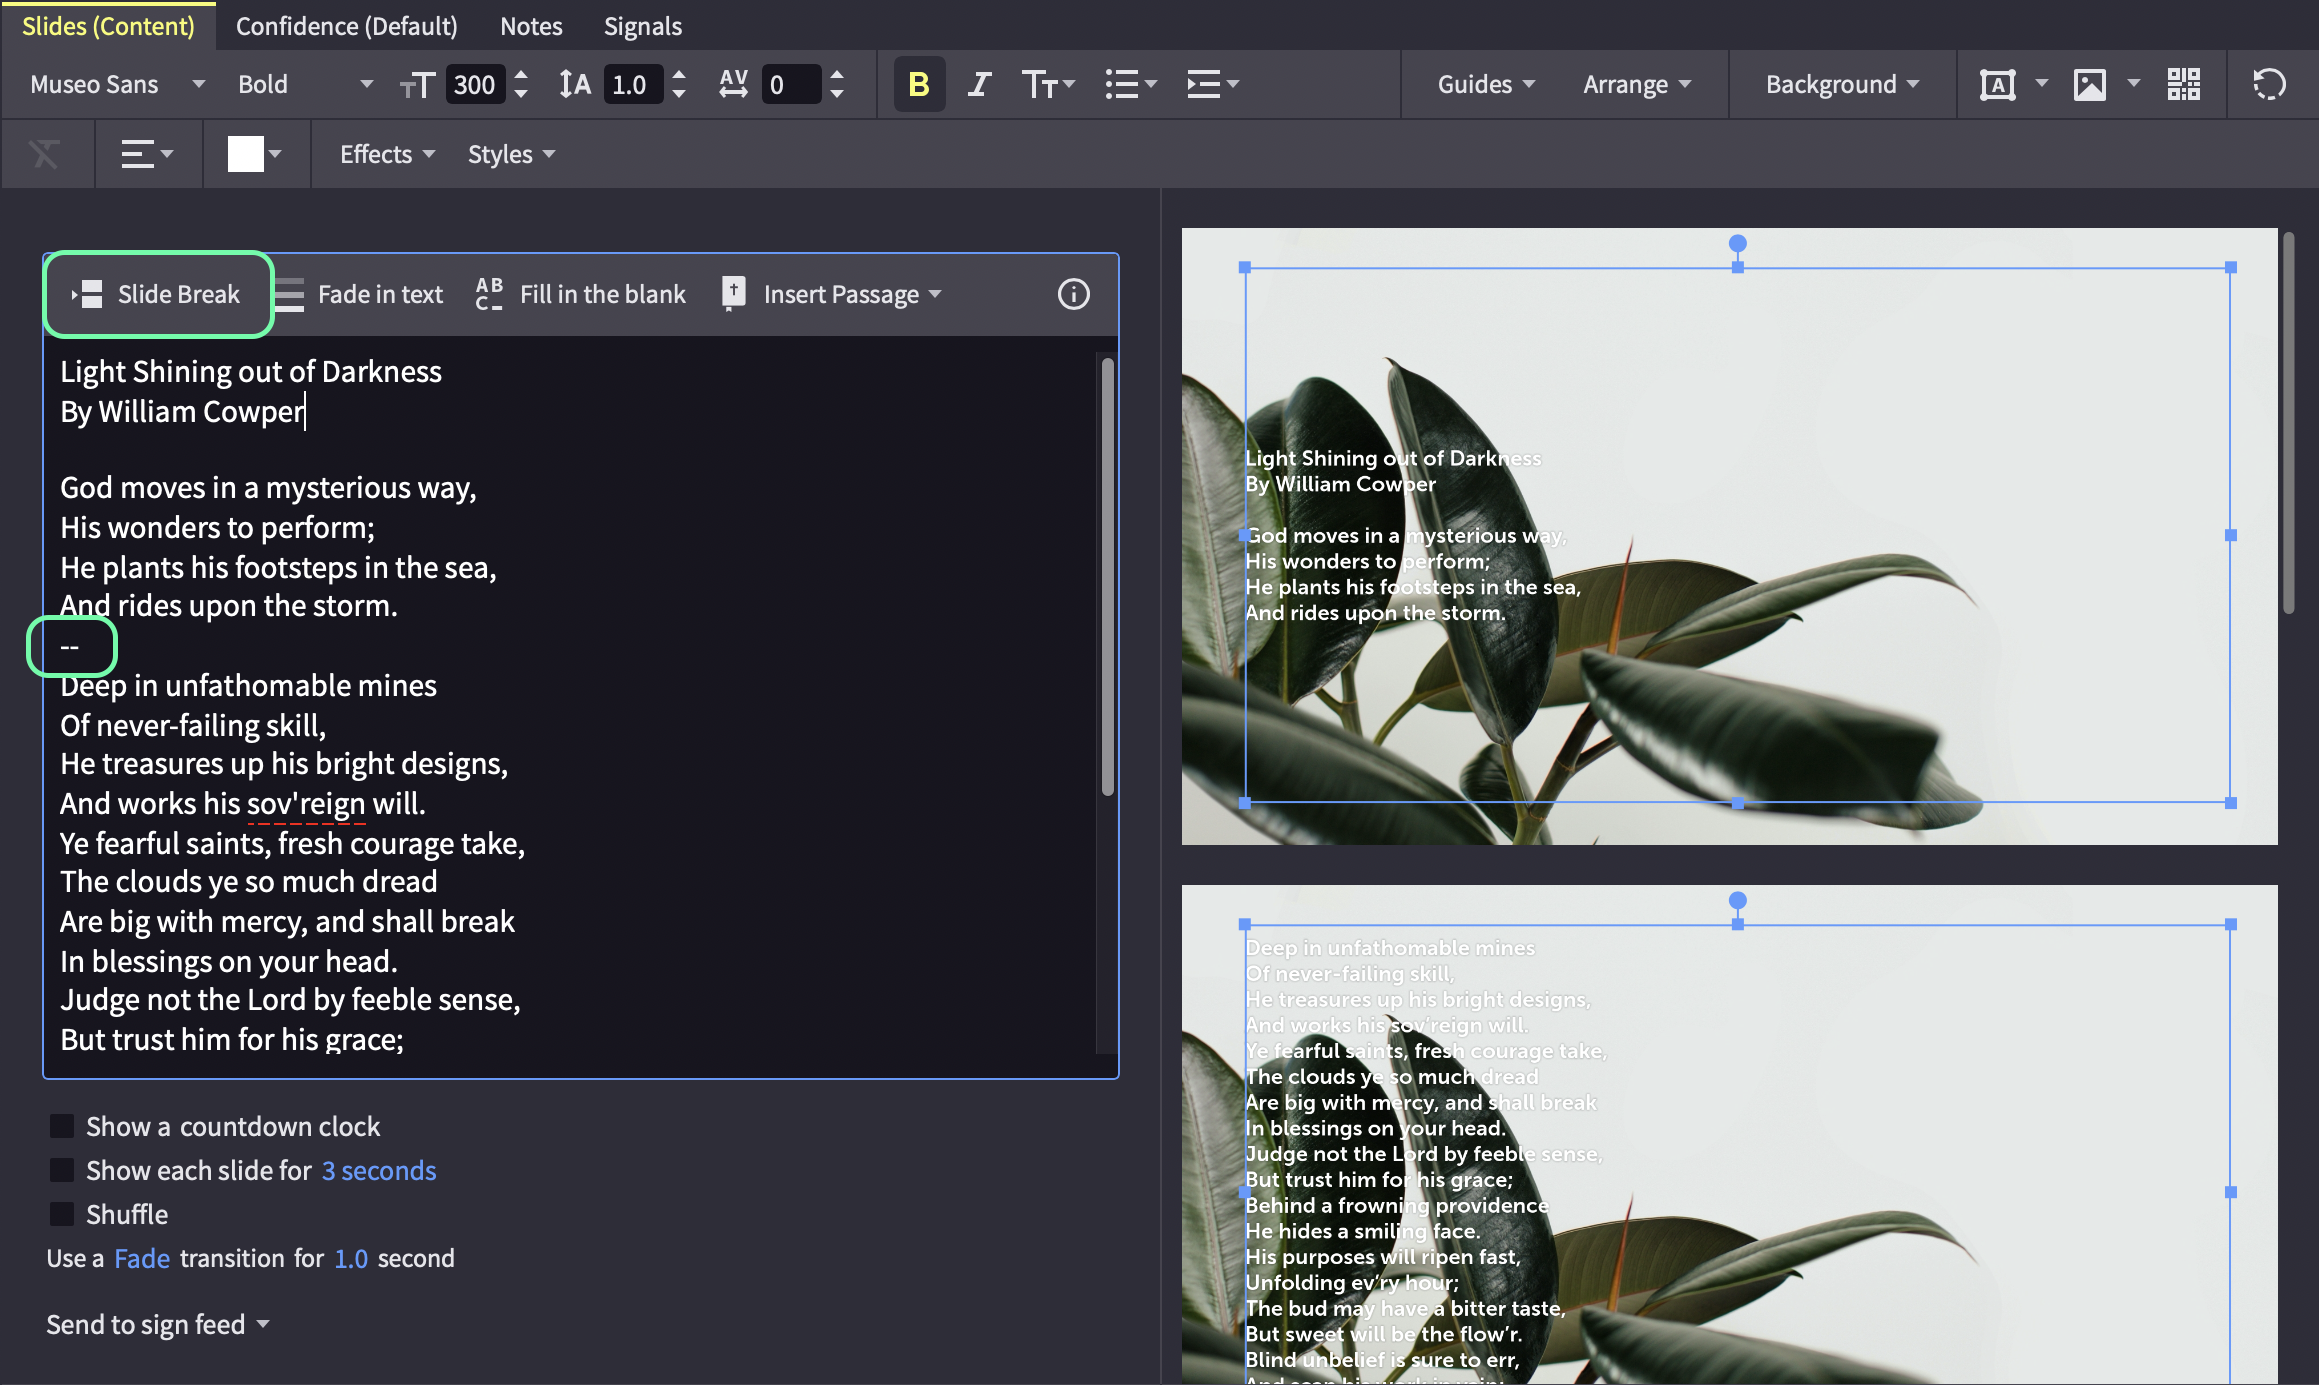This screenshot has height=1385, width=2319.
Task: Enable Show each slide for checkbox
Action: (x=62, y=1170)
